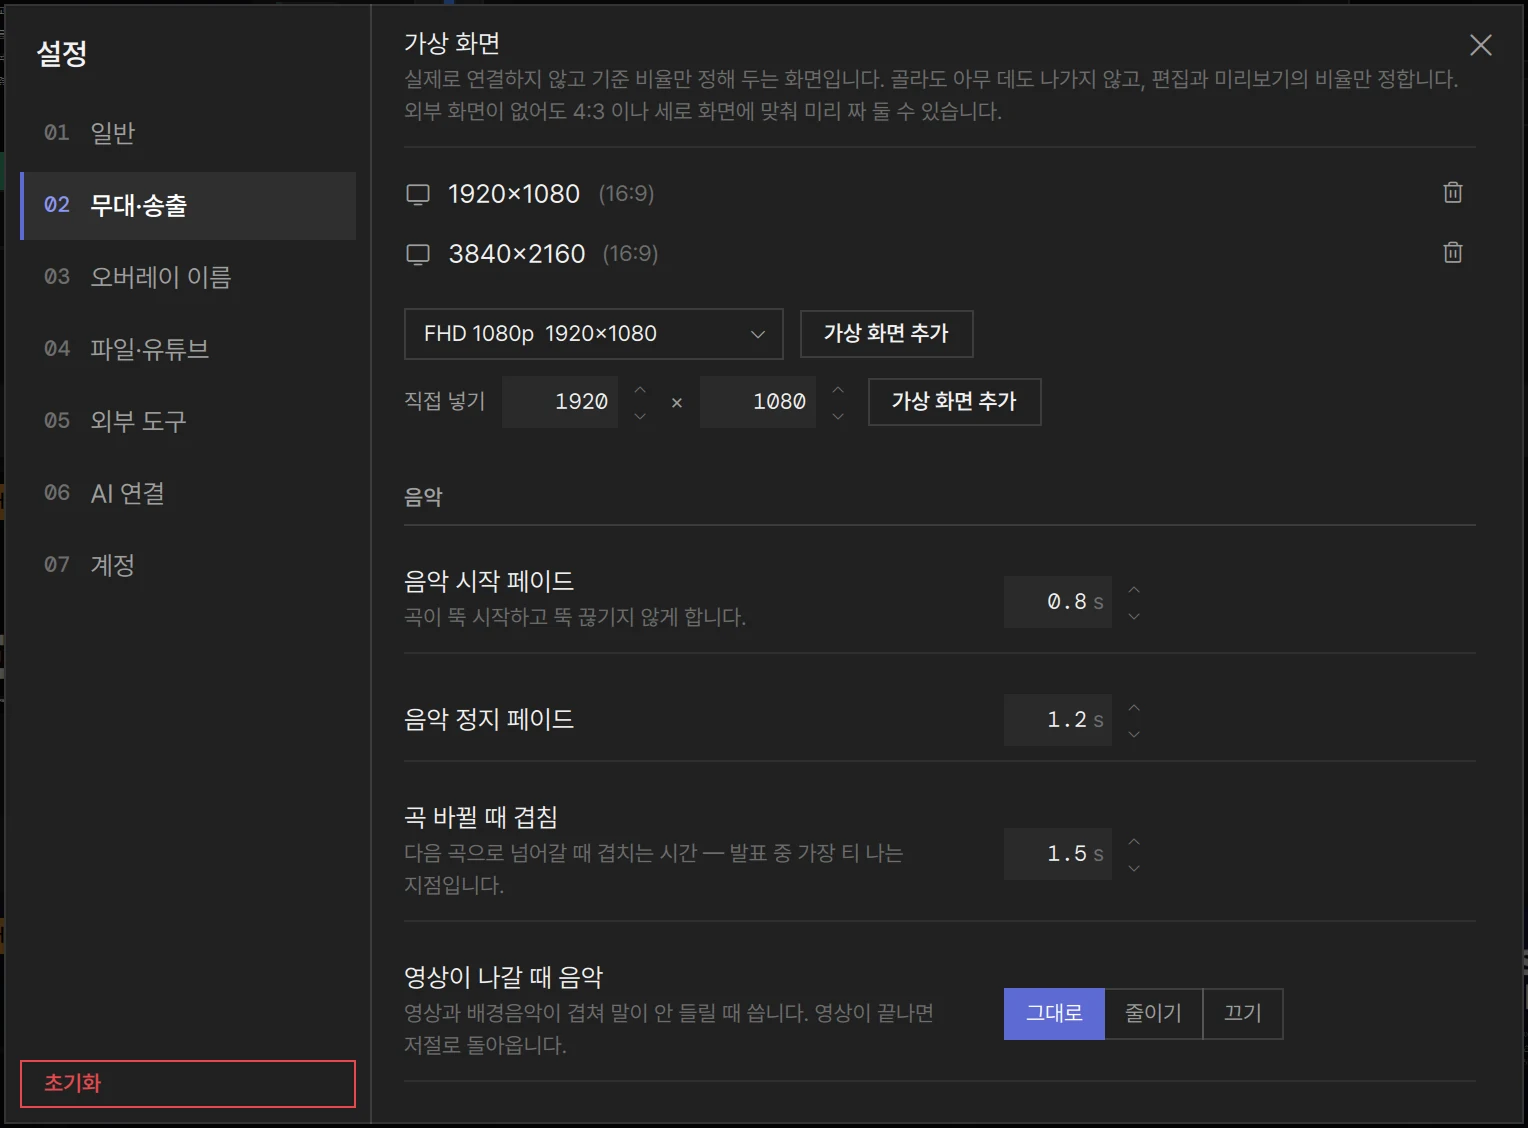Image resolution: width=1528 pixels, height=1128 pixels.
Task: Open the FHD 1080p resolution dropdown
Action: coord(594,334)
